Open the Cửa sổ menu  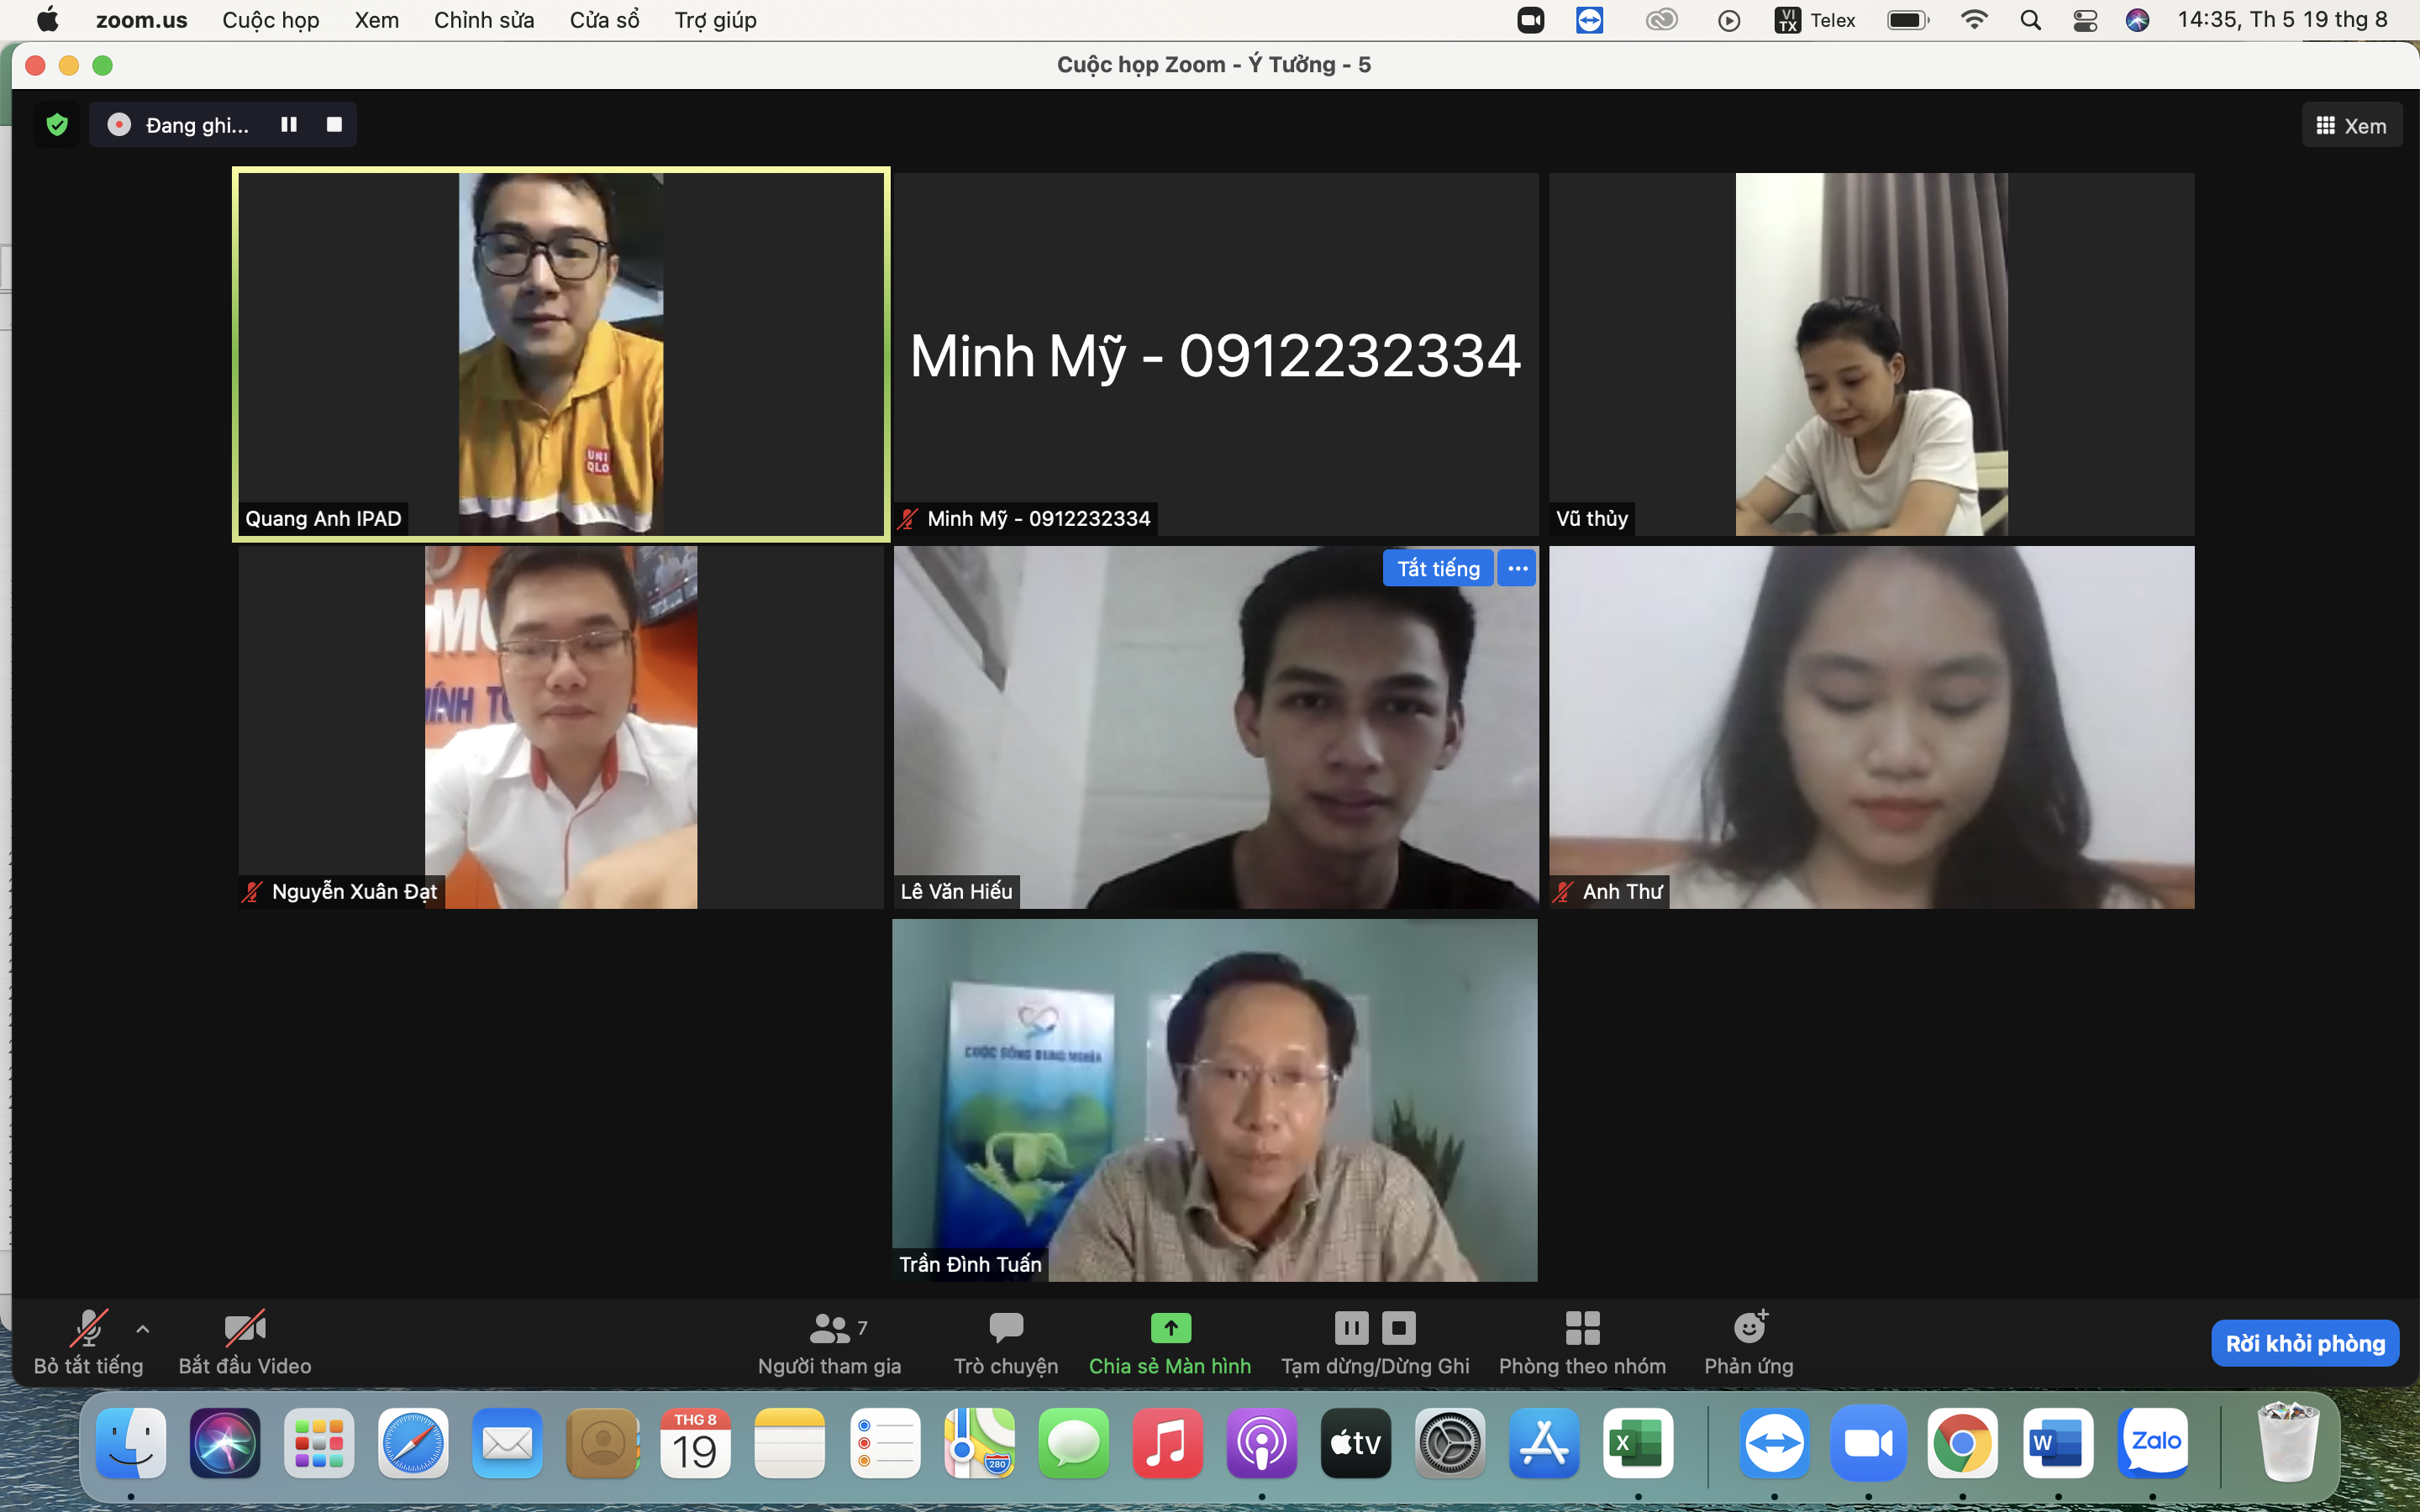pos(604,20)
